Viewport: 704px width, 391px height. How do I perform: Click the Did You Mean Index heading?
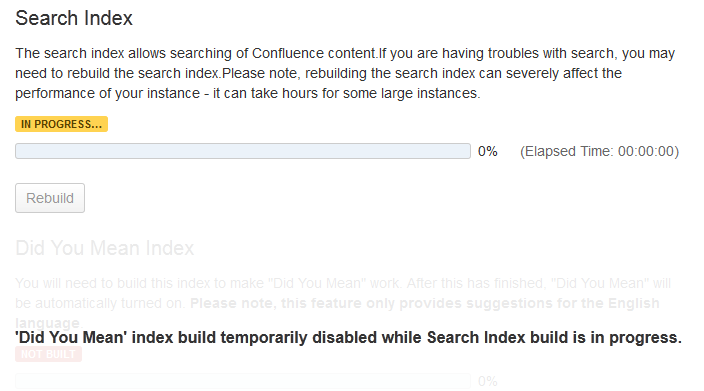pos(105,248)
